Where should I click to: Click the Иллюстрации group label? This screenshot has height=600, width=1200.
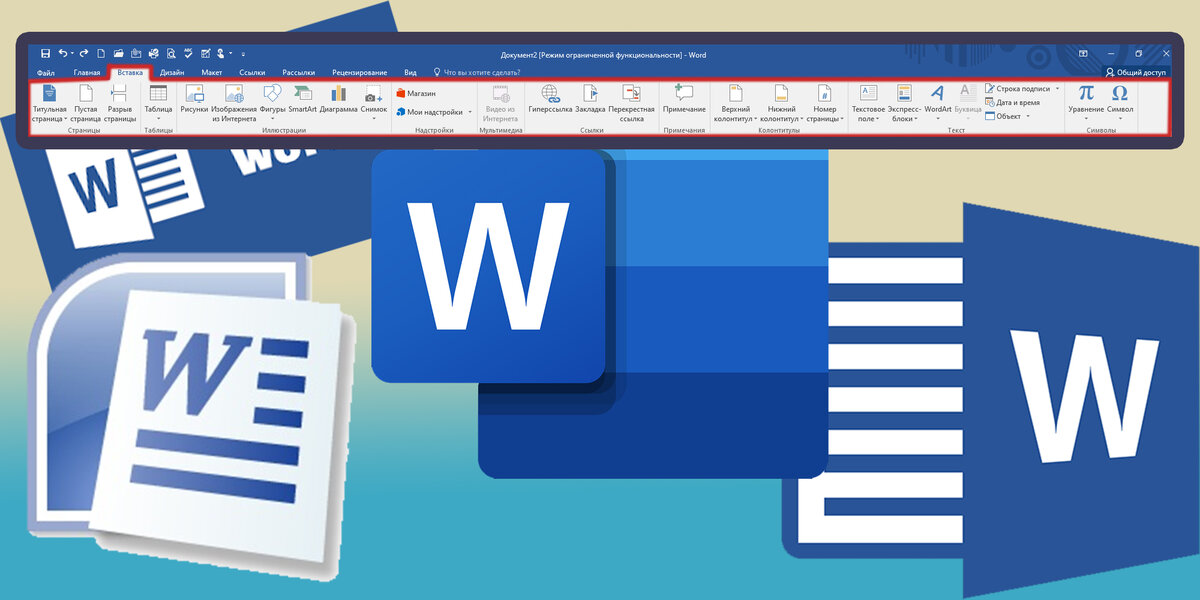point(284,130)
